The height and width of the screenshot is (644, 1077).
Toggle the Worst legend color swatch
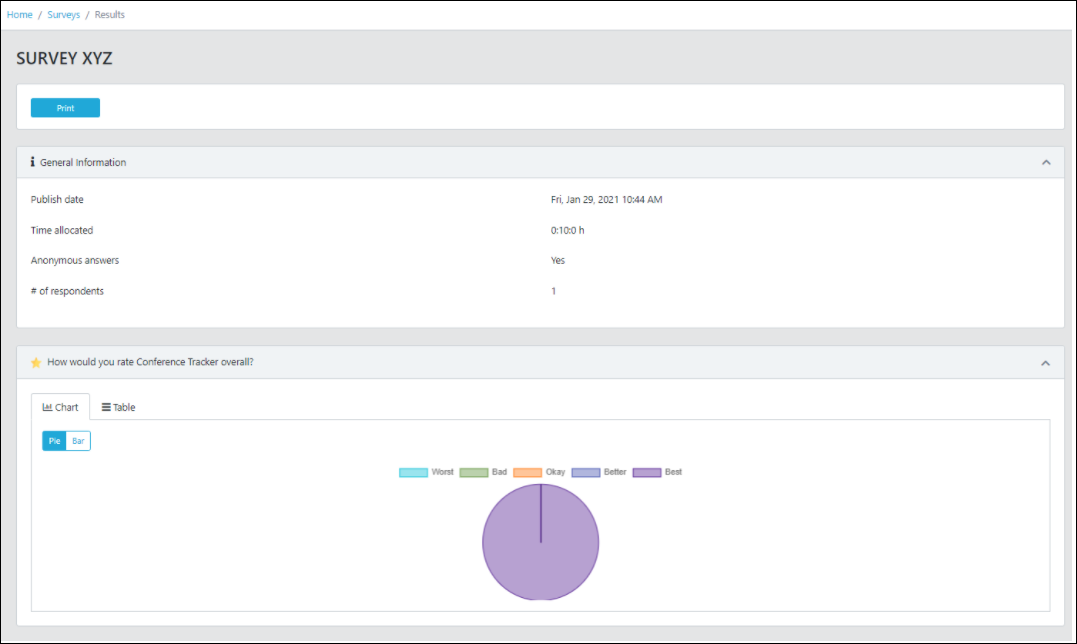tap(413, 472)
